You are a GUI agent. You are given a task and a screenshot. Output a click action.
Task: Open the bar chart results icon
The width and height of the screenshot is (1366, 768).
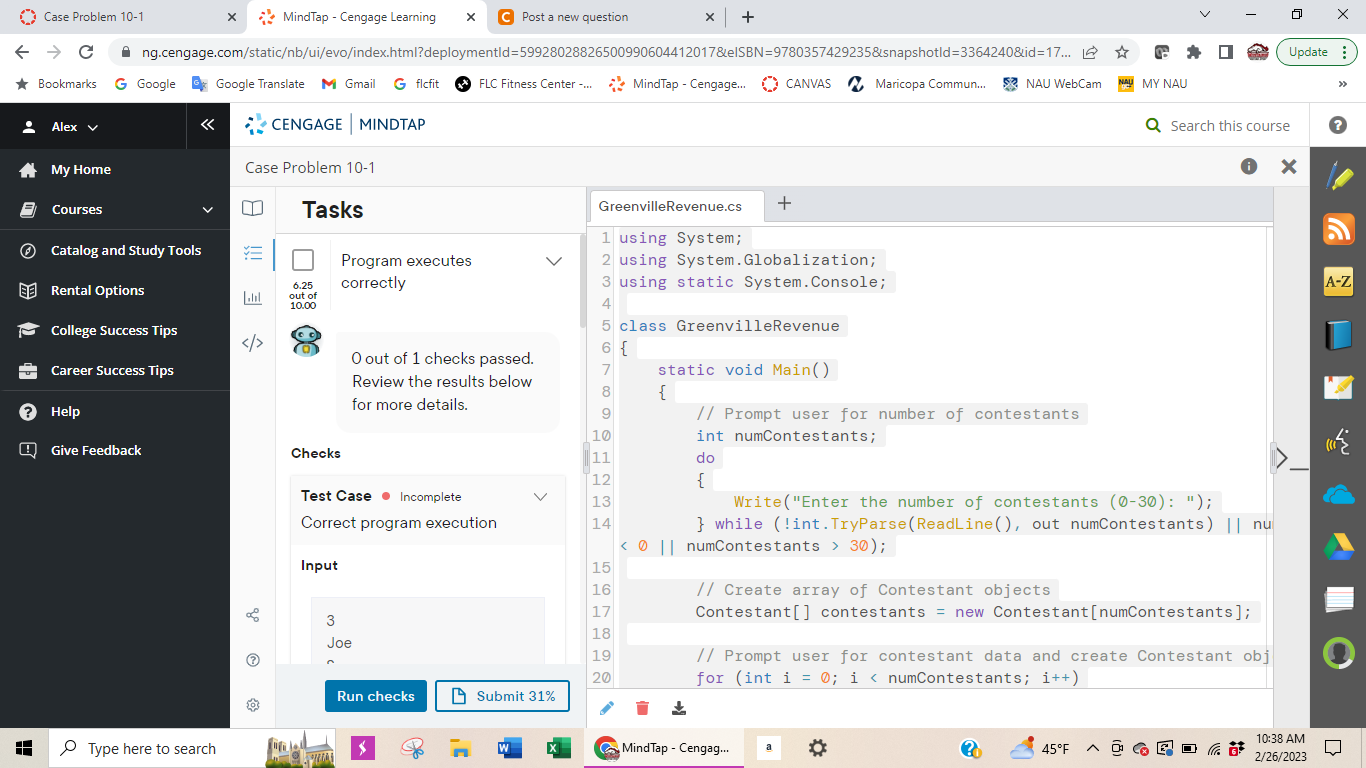pyautogui.click(x=253, y=298)
